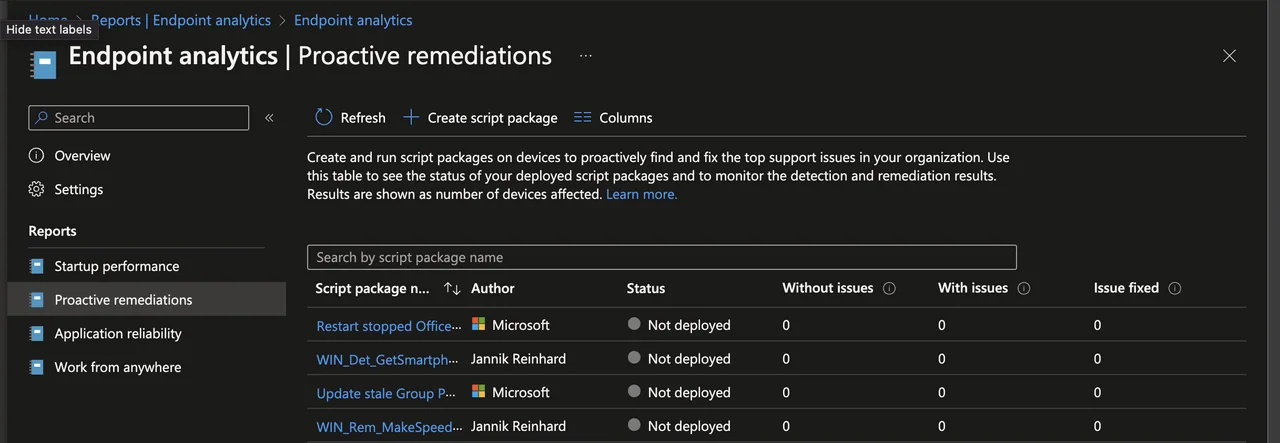The width and height of the screenshot is (1280, 443).
Task: Click the Without issues column header
Action: pyautogui.click(x=828, y=288)
